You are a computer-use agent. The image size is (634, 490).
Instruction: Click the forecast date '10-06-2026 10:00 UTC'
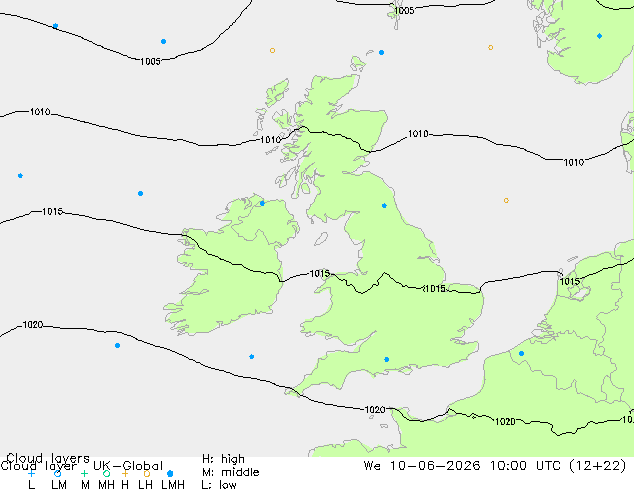pos(475,466)
